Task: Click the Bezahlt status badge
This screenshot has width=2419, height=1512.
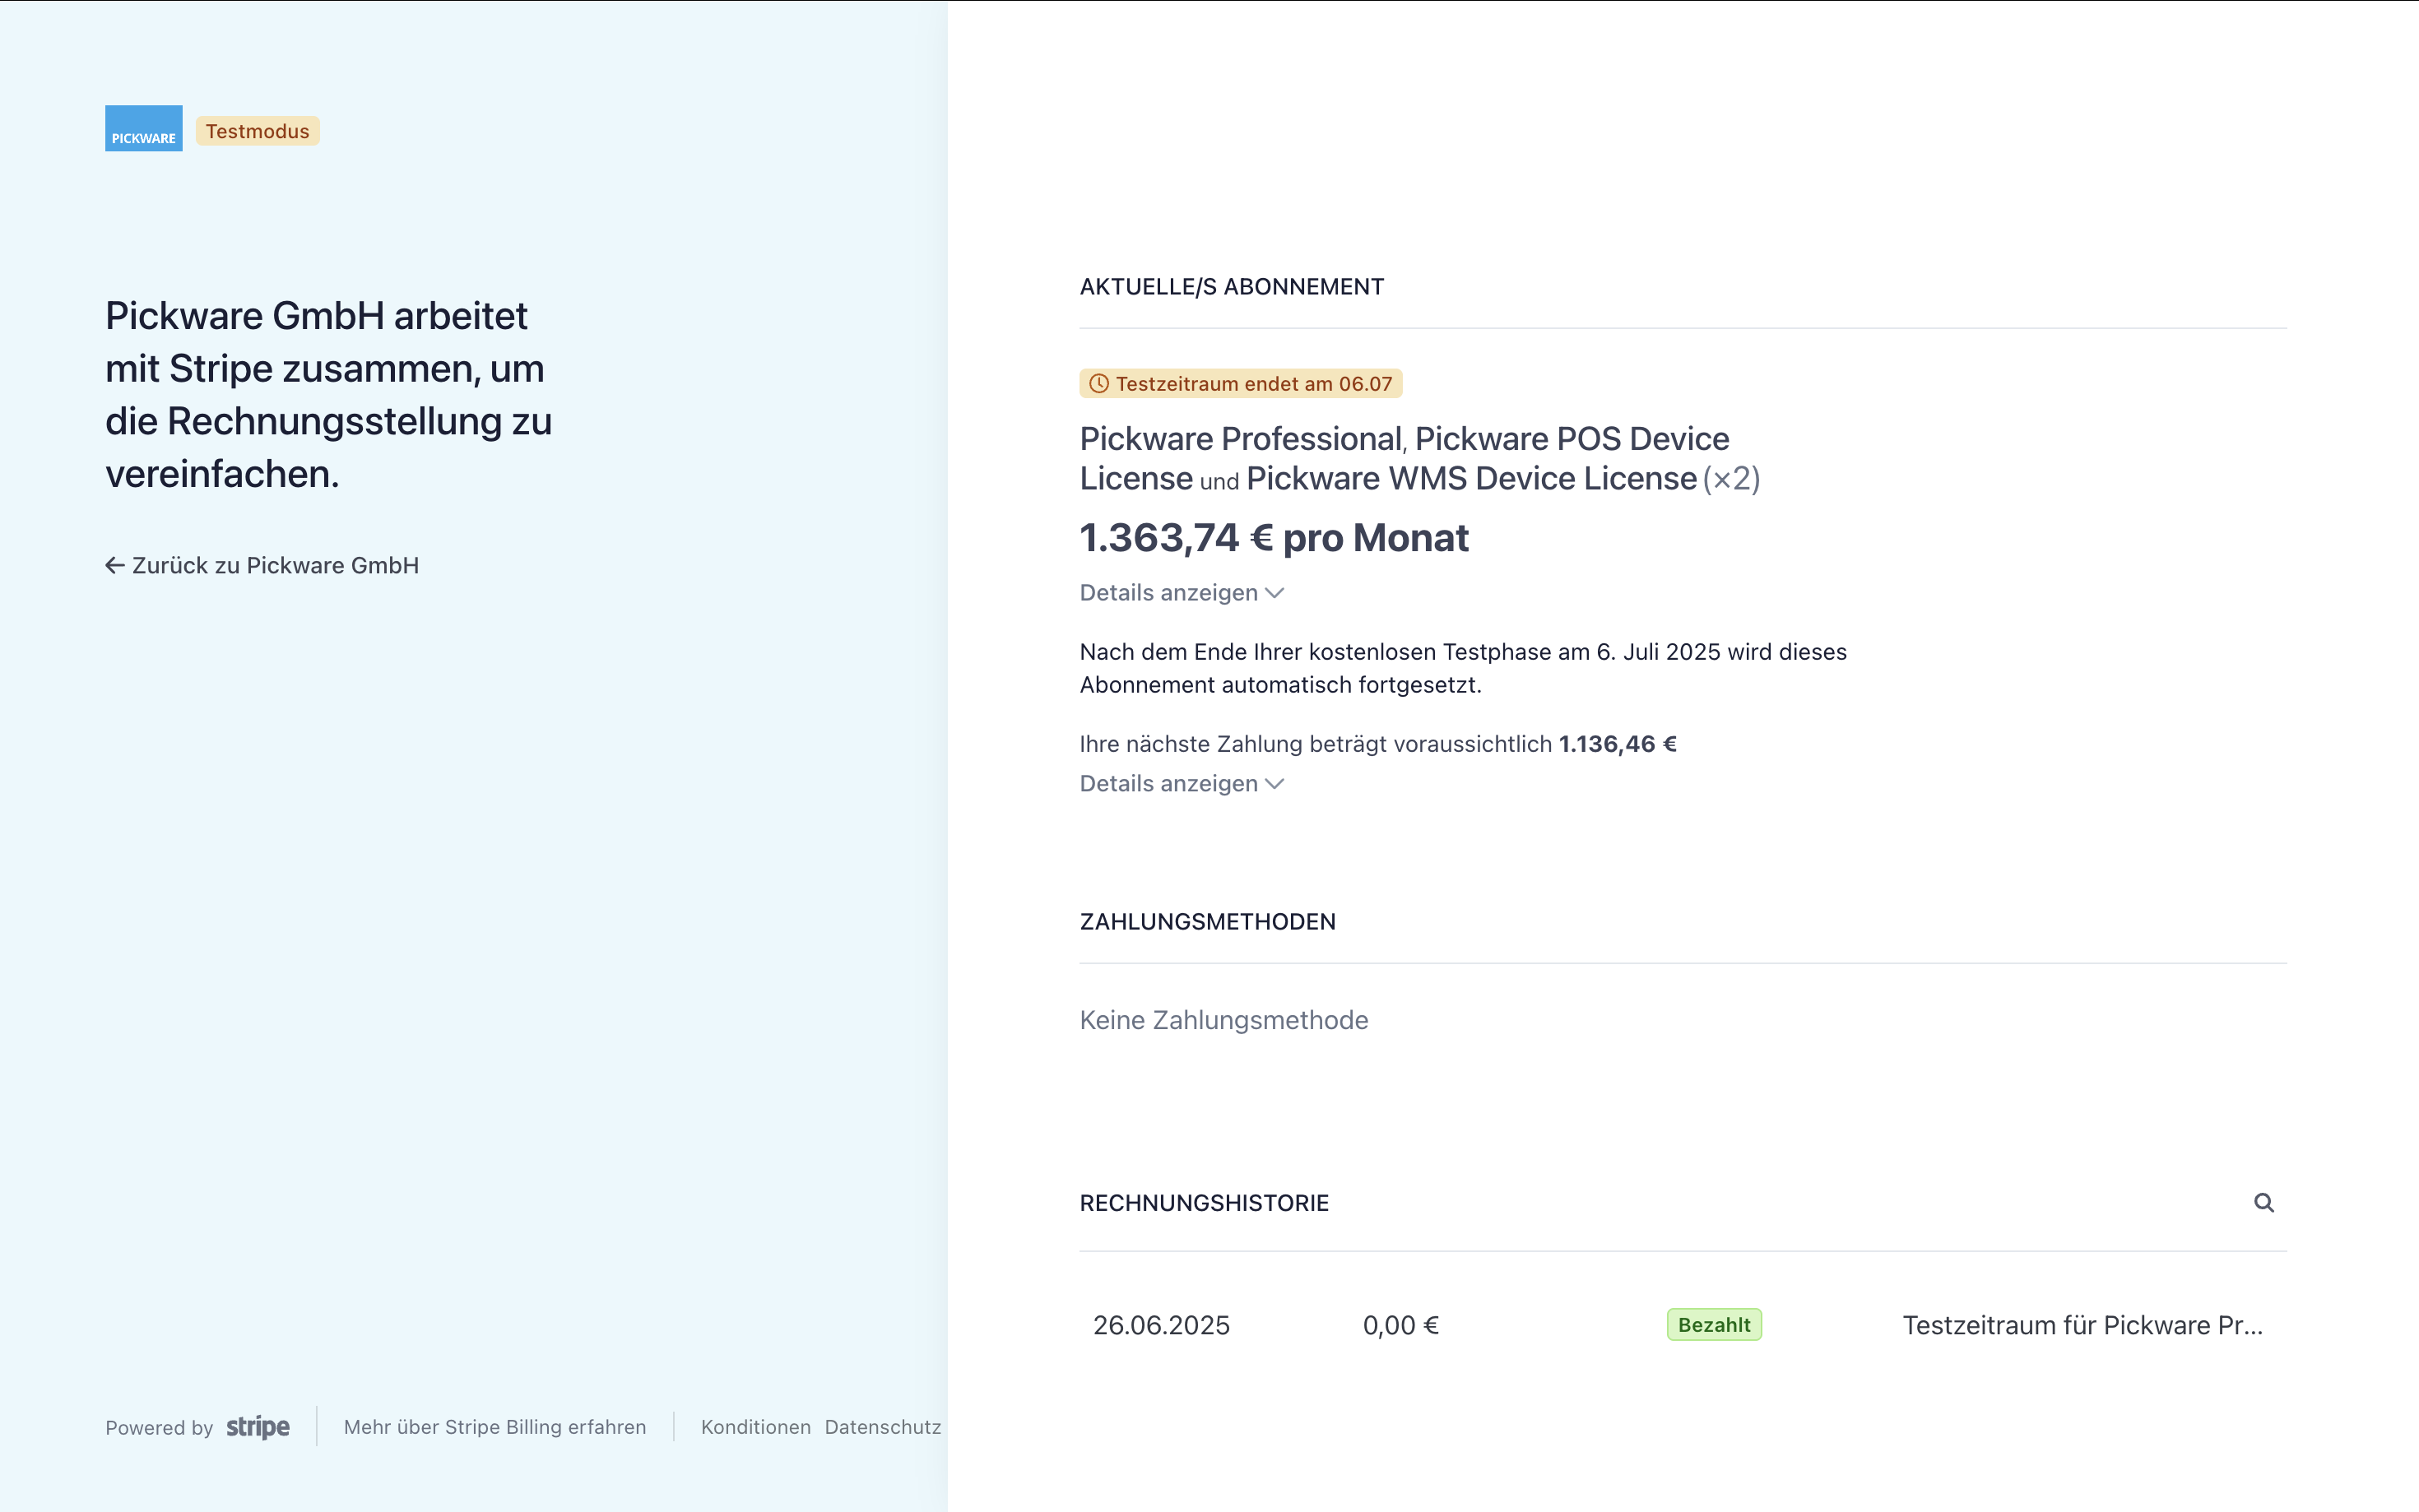Action: [x=1713, y=1325]
